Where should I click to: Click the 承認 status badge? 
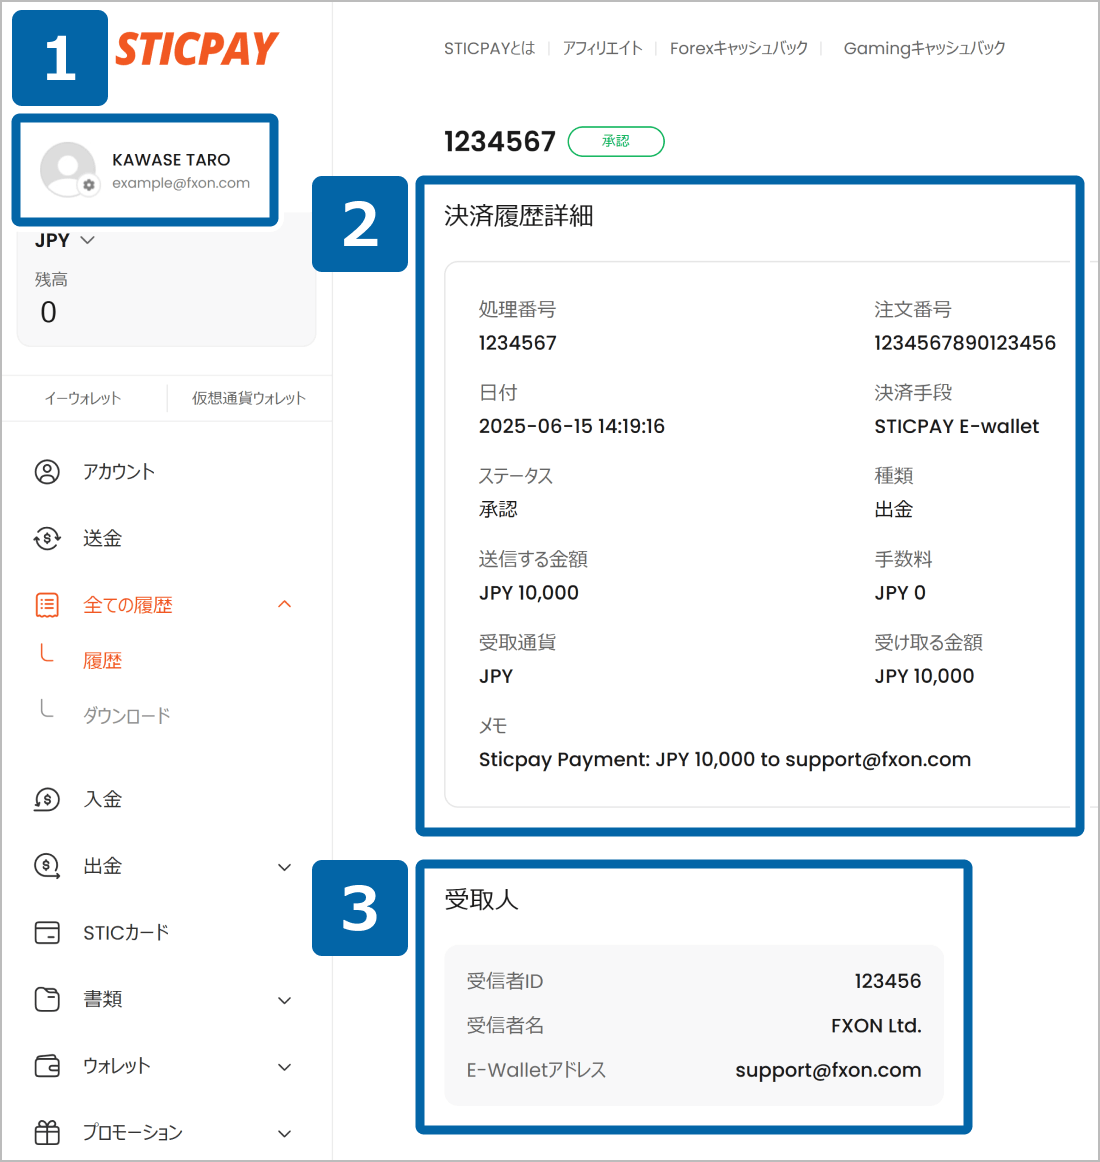pos(616,142)
